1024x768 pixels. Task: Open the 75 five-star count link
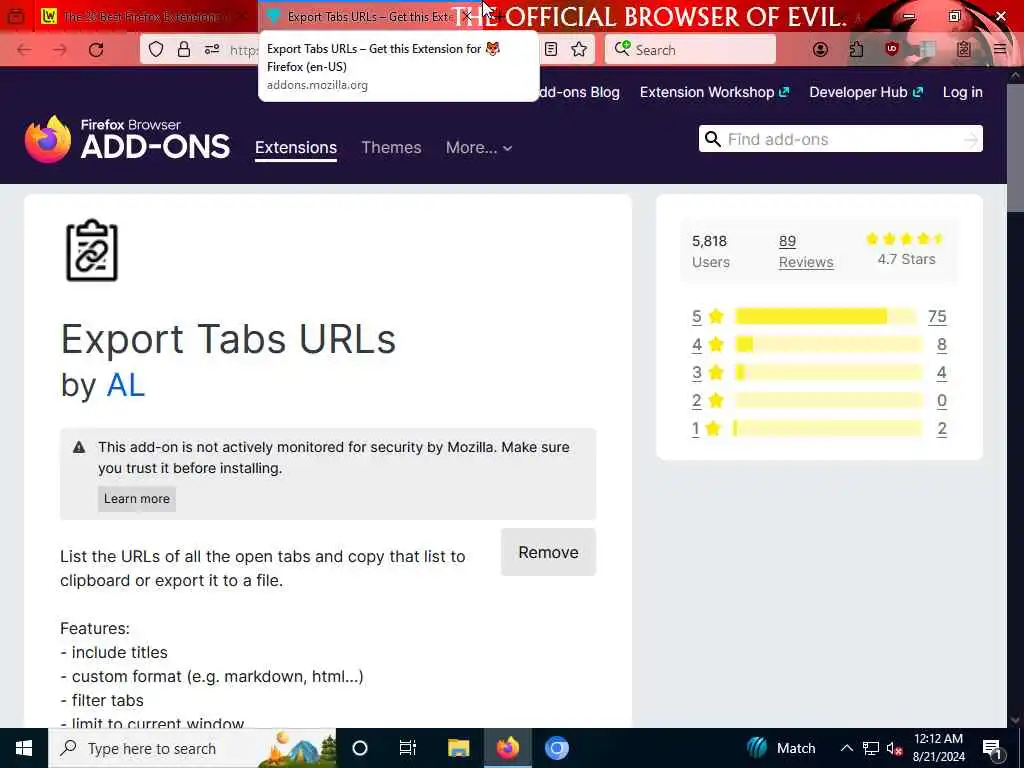click(x=937, y=317)
